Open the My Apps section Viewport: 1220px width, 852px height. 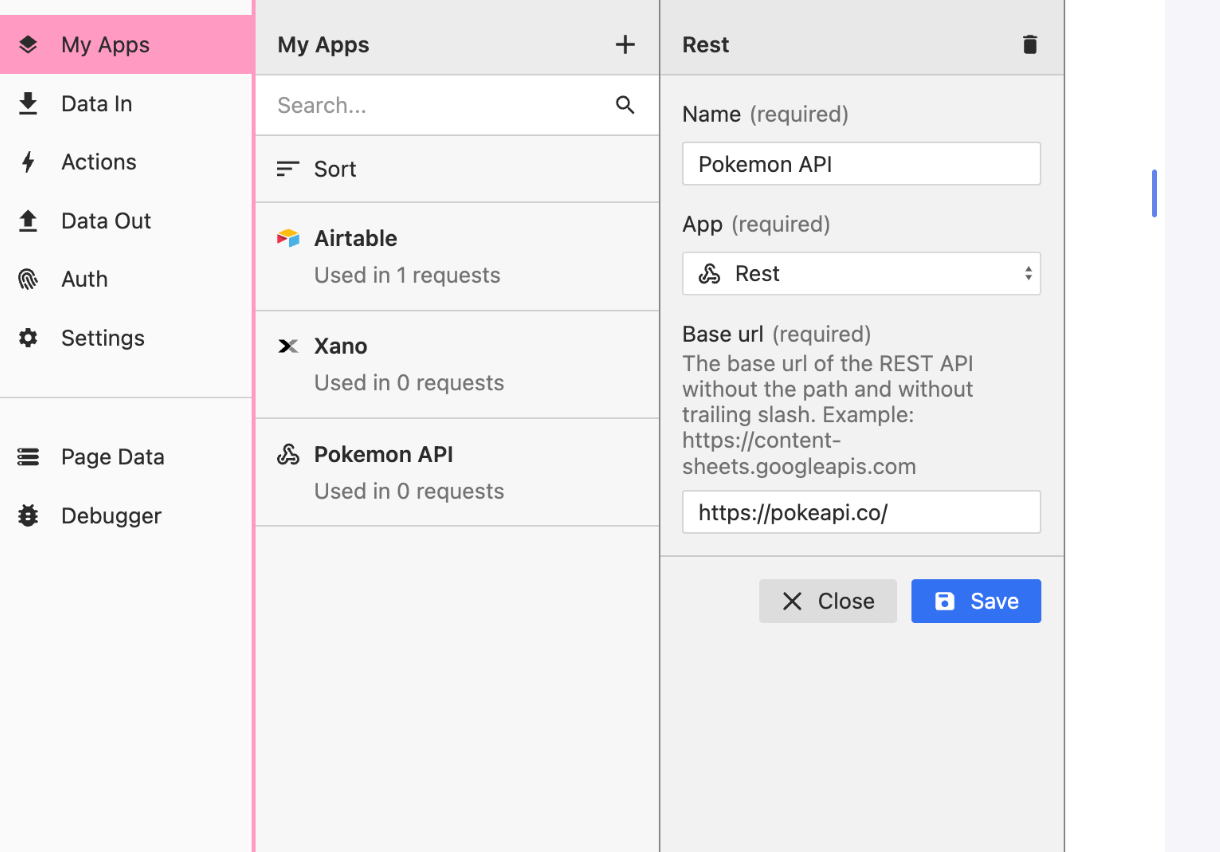105,45
